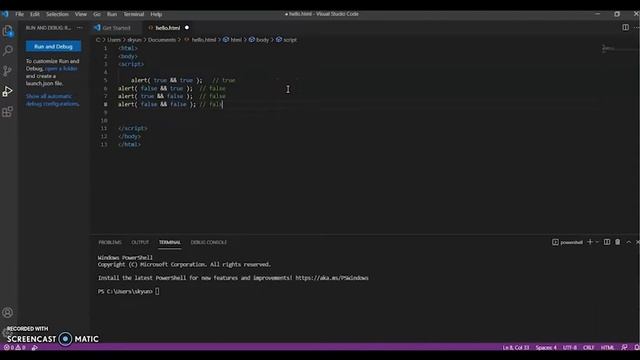Open the Search view in activity bar
640x360 pixels.
click(x=8, y=51)
